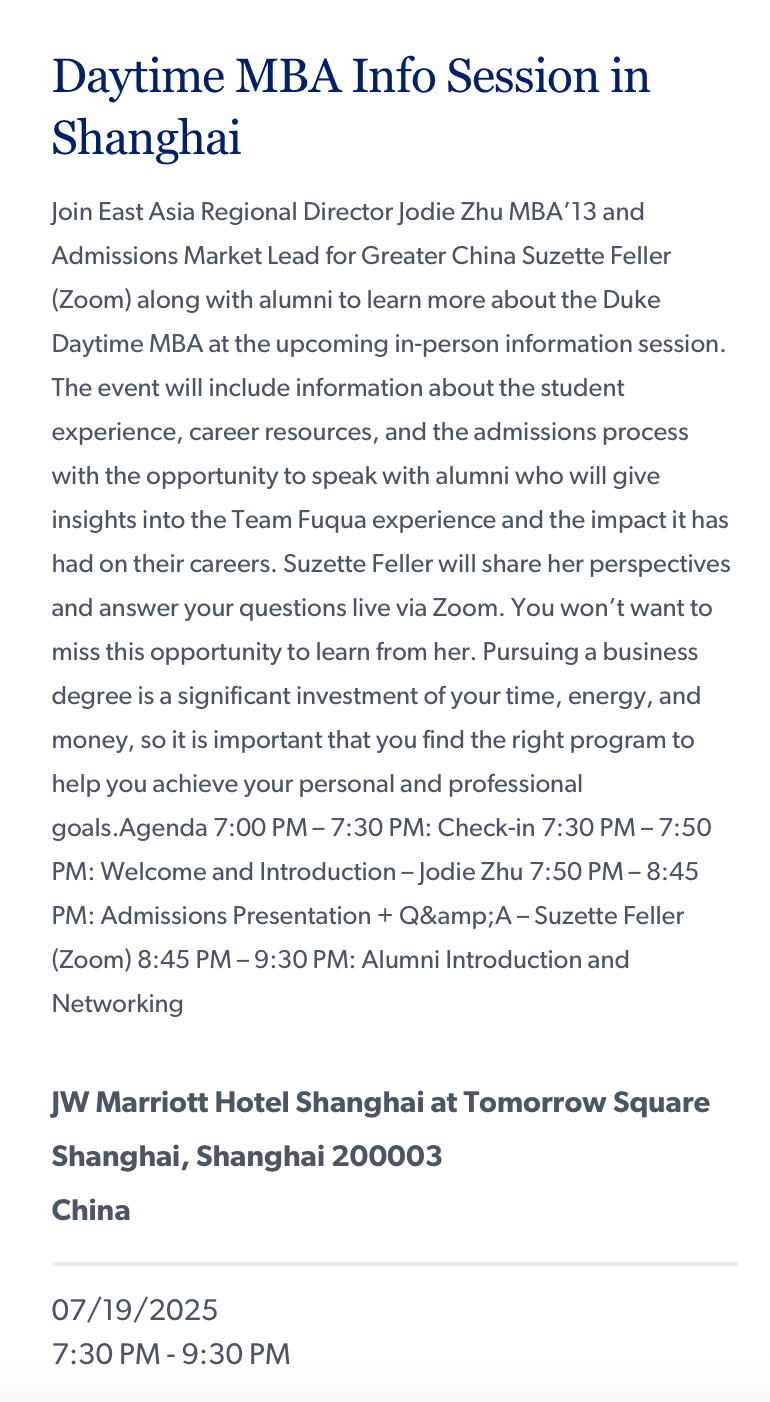The height and width of the screenshot is (1402, 770).
Task: Click the Alumni Introduction and agenda line
Action: click(496, 960)
